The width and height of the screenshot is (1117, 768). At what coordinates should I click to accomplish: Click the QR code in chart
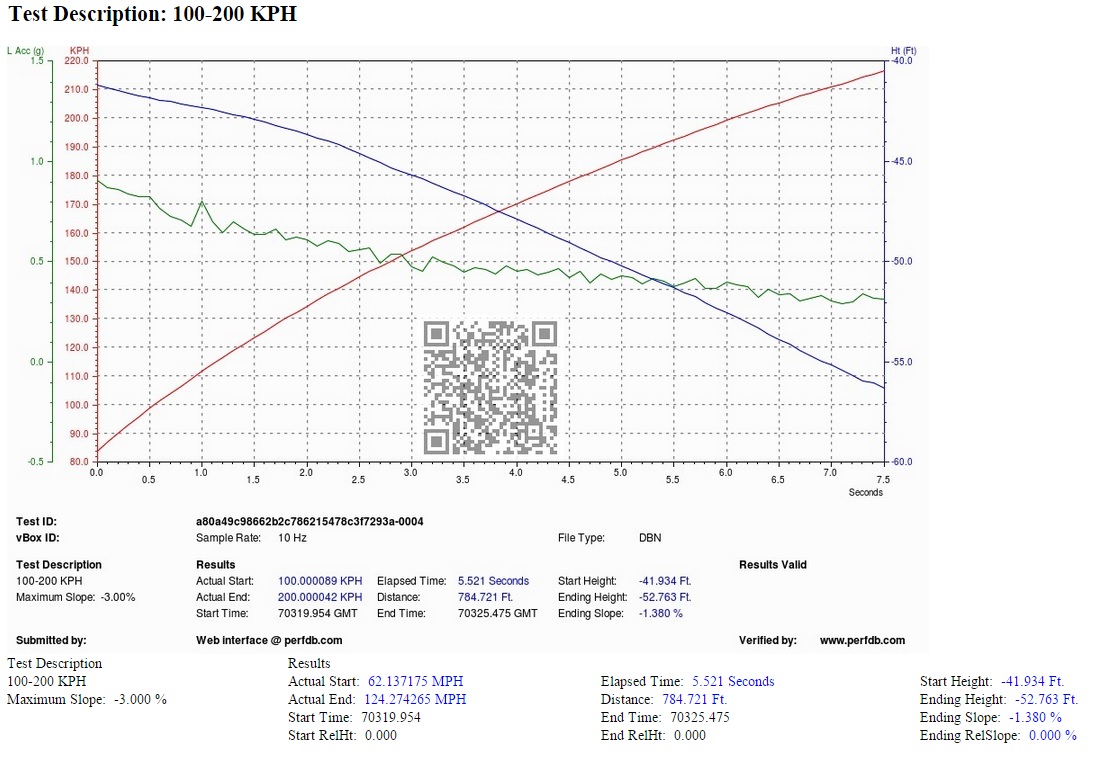(490, 388)
